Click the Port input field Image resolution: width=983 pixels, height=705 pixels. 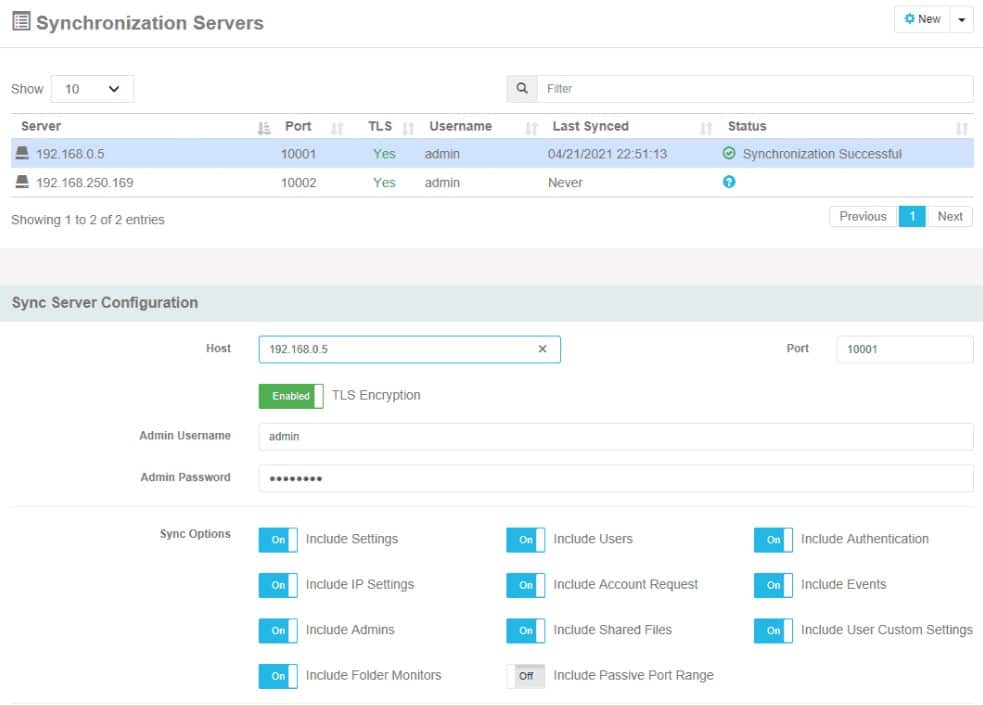[905, 349]
